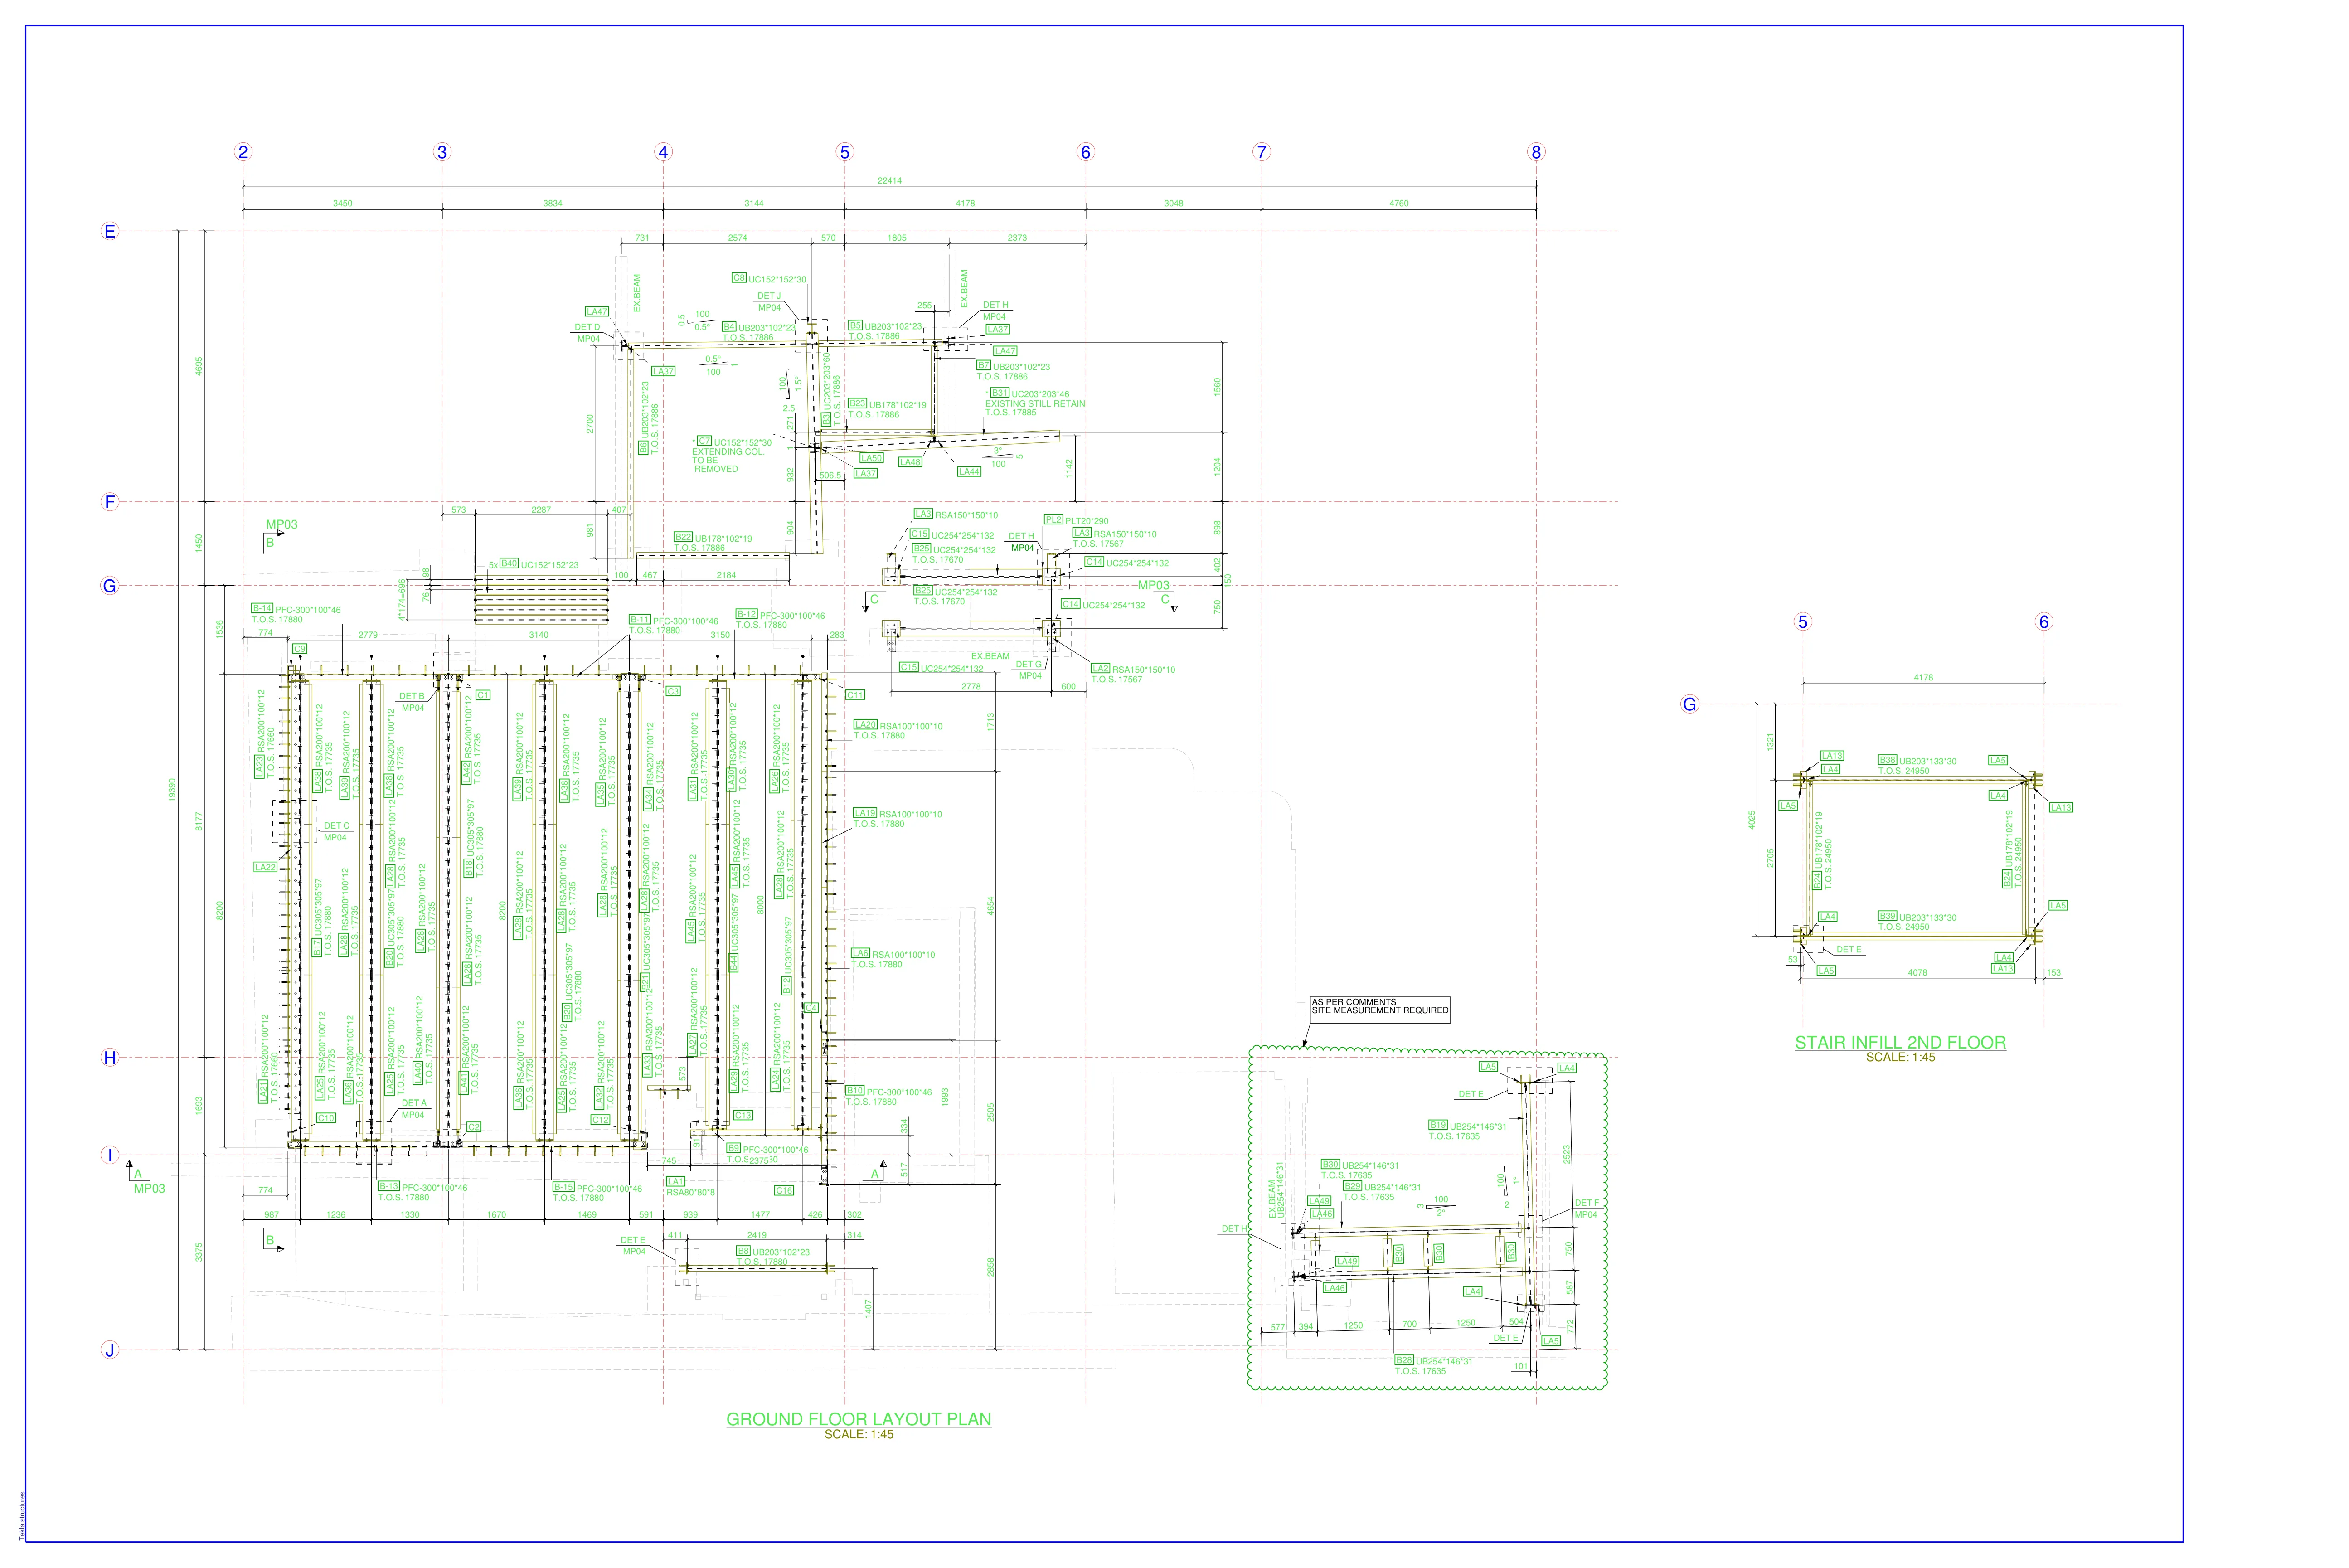This screenshot has width=2349, height=1568.
Task: Click grid bubble 7 on the top axis
Action: coord(1261,152)
